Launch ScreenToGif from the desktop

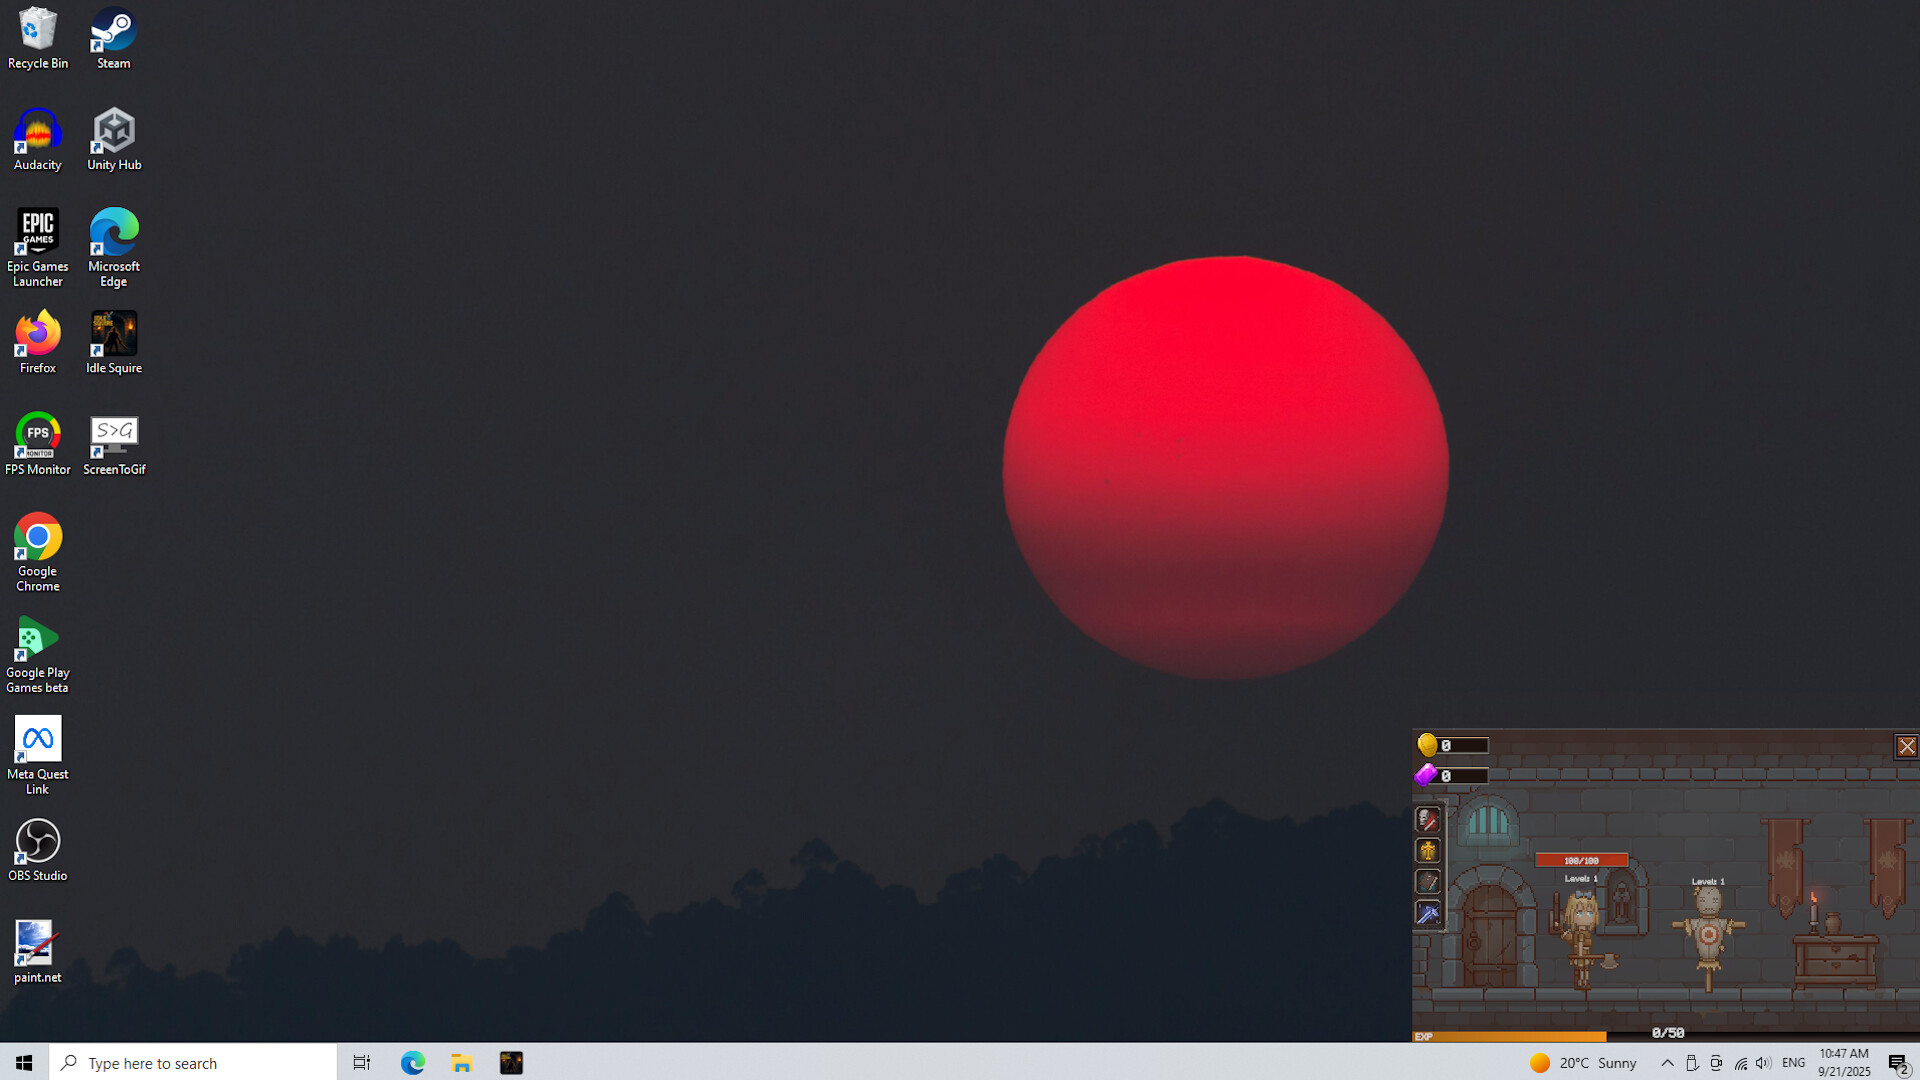(x=113, y=434)
